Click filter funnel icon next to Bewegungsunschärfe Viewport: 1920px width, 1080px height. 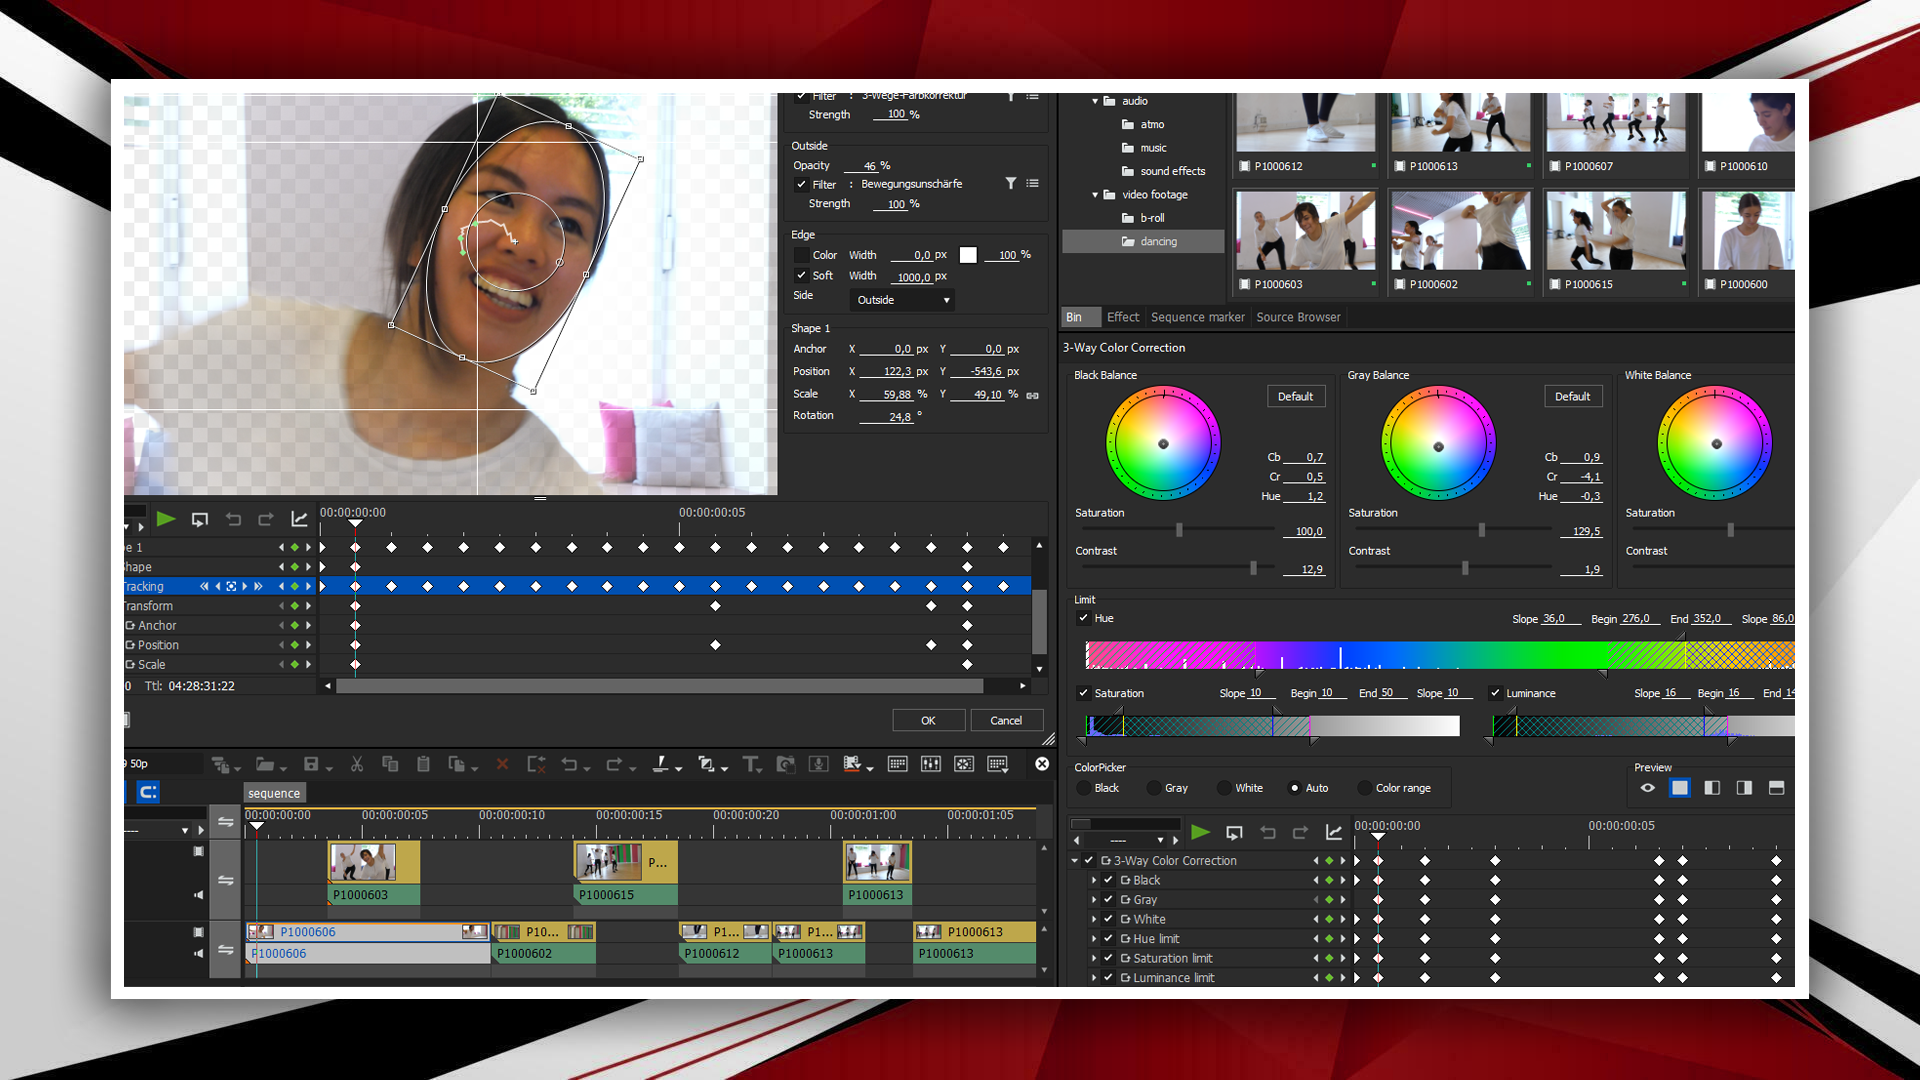point(1011,184)
